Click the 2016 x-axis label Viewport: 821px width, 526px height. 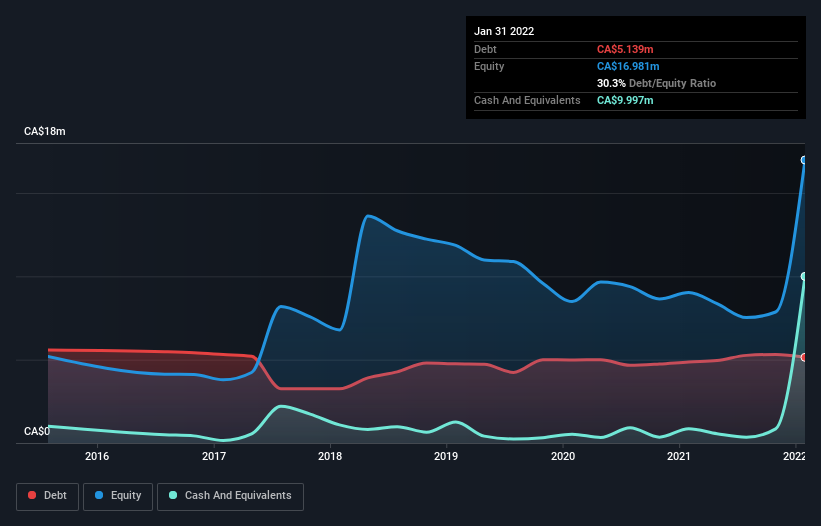[97, 456]
